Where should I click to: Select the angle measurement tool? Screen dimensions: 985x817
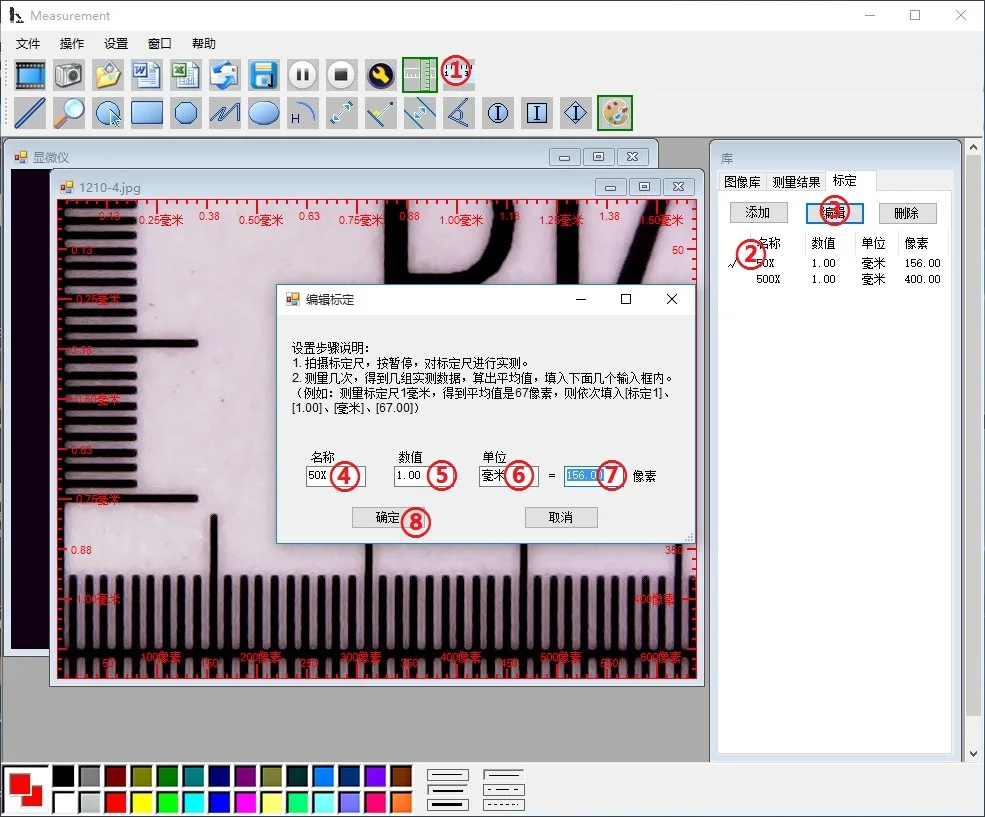coord(458,113)
